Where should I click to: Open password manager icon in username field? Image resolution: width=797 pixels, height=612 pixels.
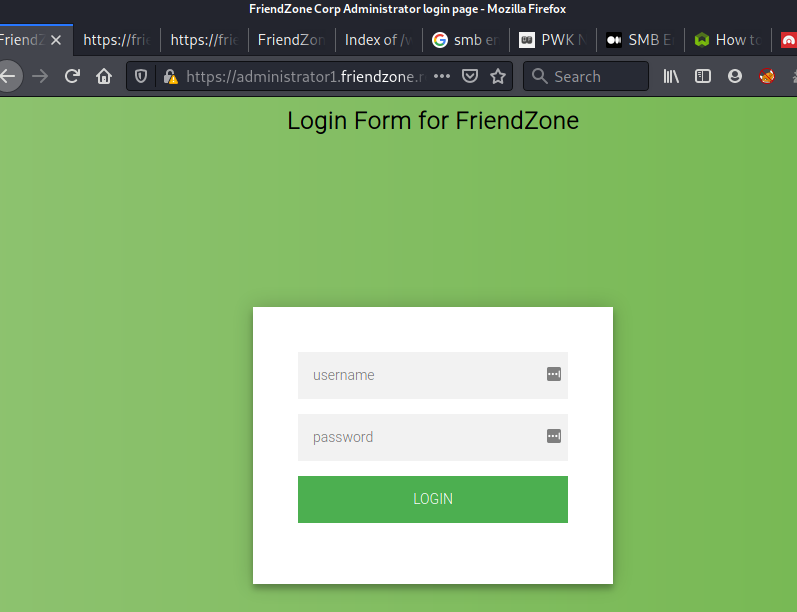(554, 374)
